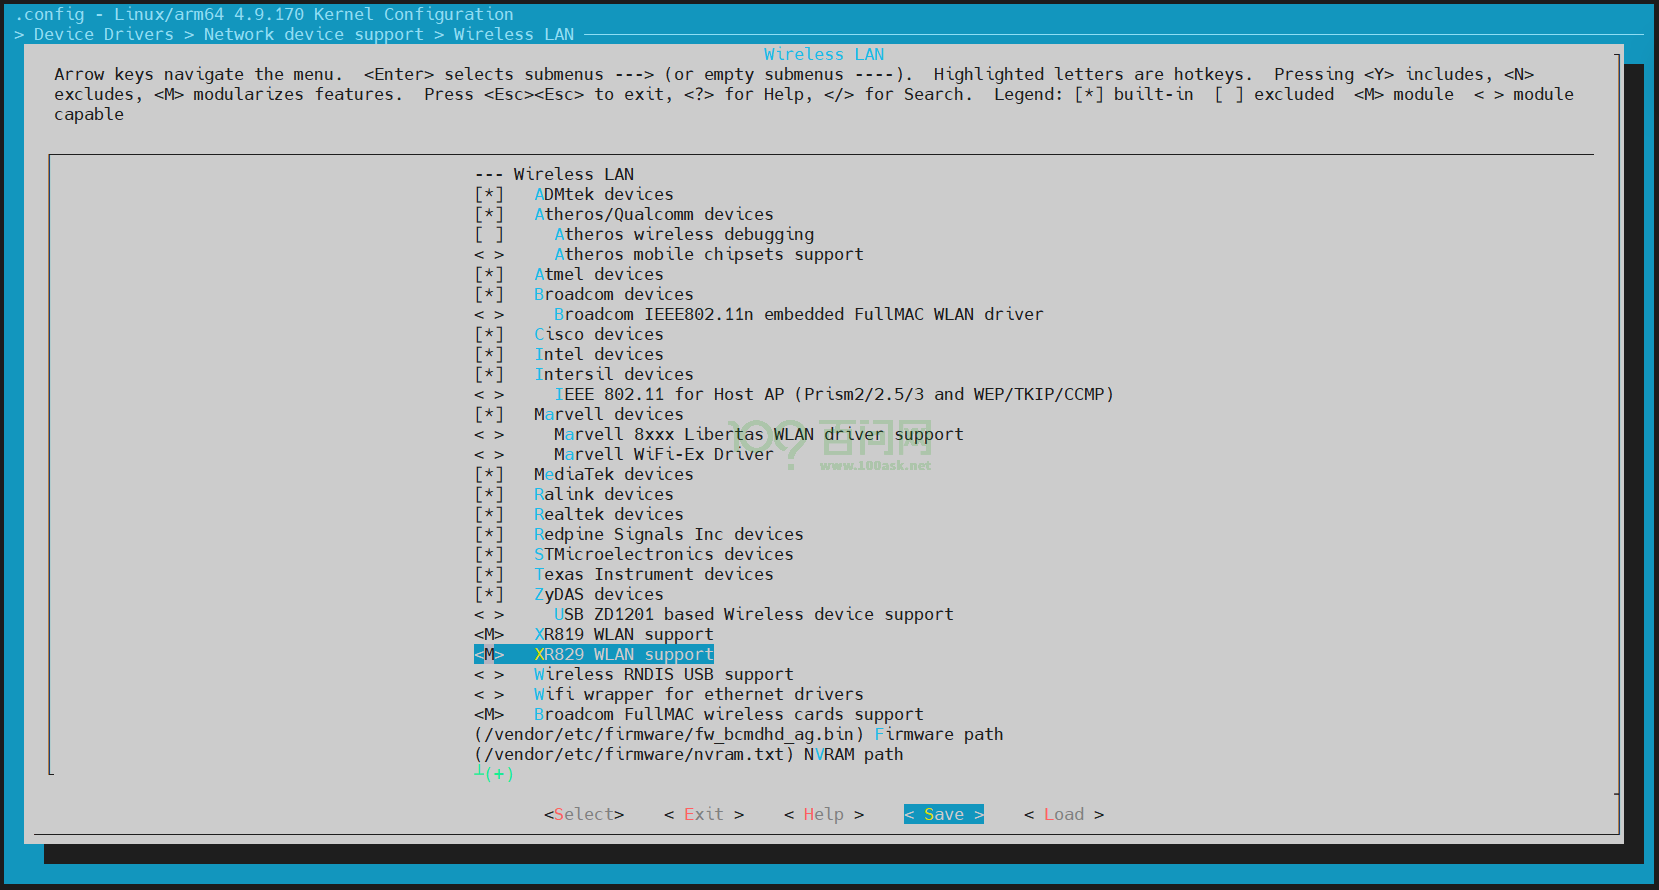This screenshot has width=1659, height=890.
Task: Click the Save button
Action: (943, 814)
